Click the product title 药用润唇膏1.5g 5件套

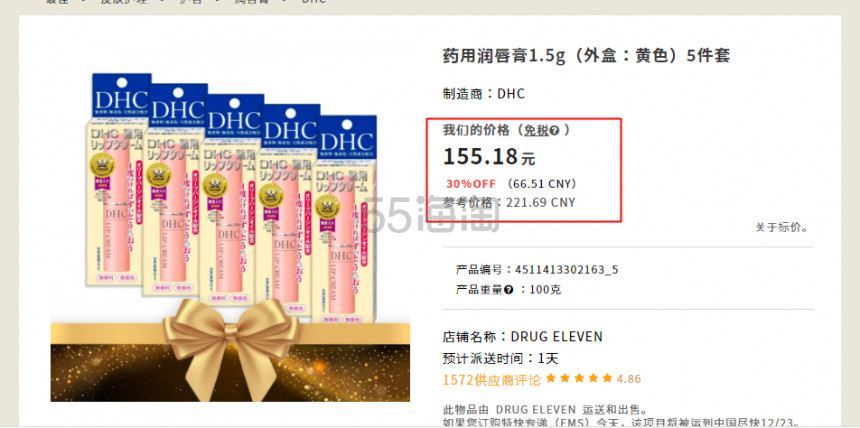click(x=586, y=55)
